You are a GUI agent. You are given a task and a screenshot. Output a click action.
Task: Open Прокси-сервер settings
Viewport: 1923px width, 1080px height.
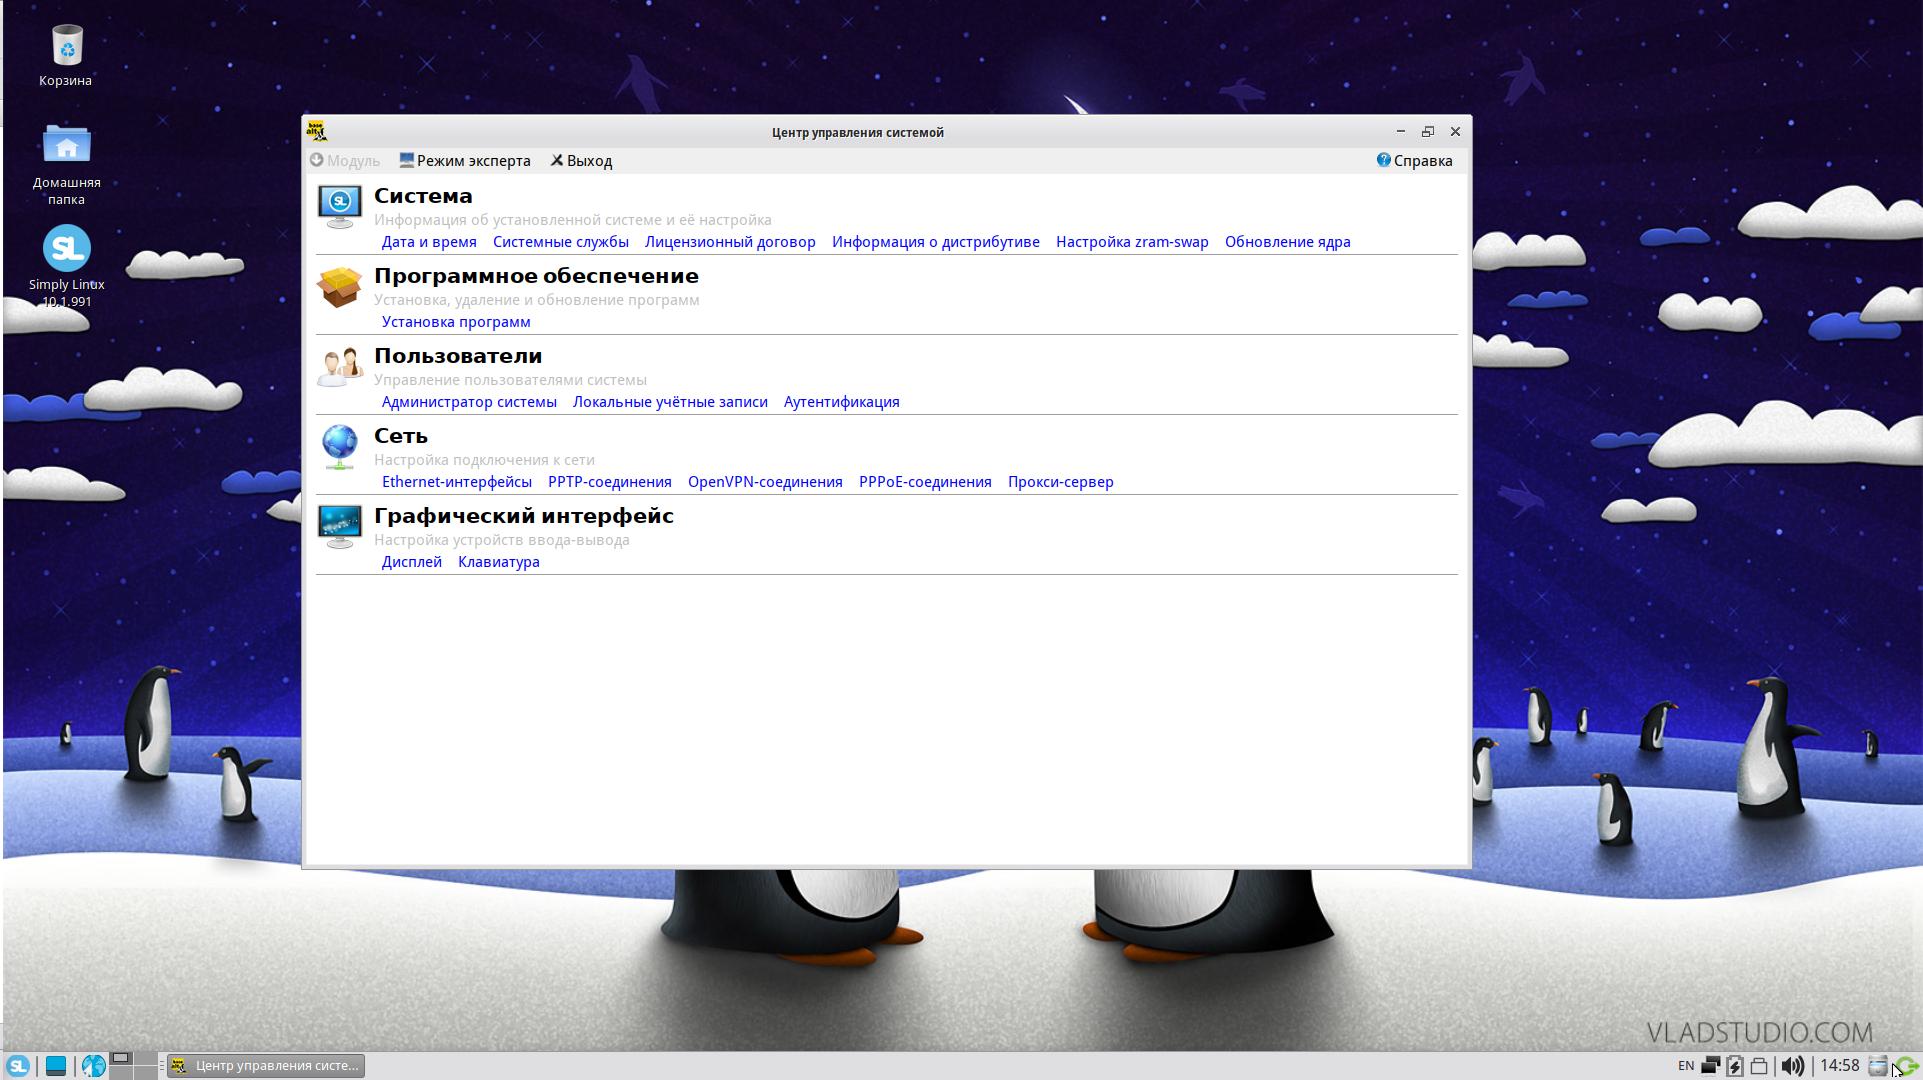click(x=1061, y=482)
